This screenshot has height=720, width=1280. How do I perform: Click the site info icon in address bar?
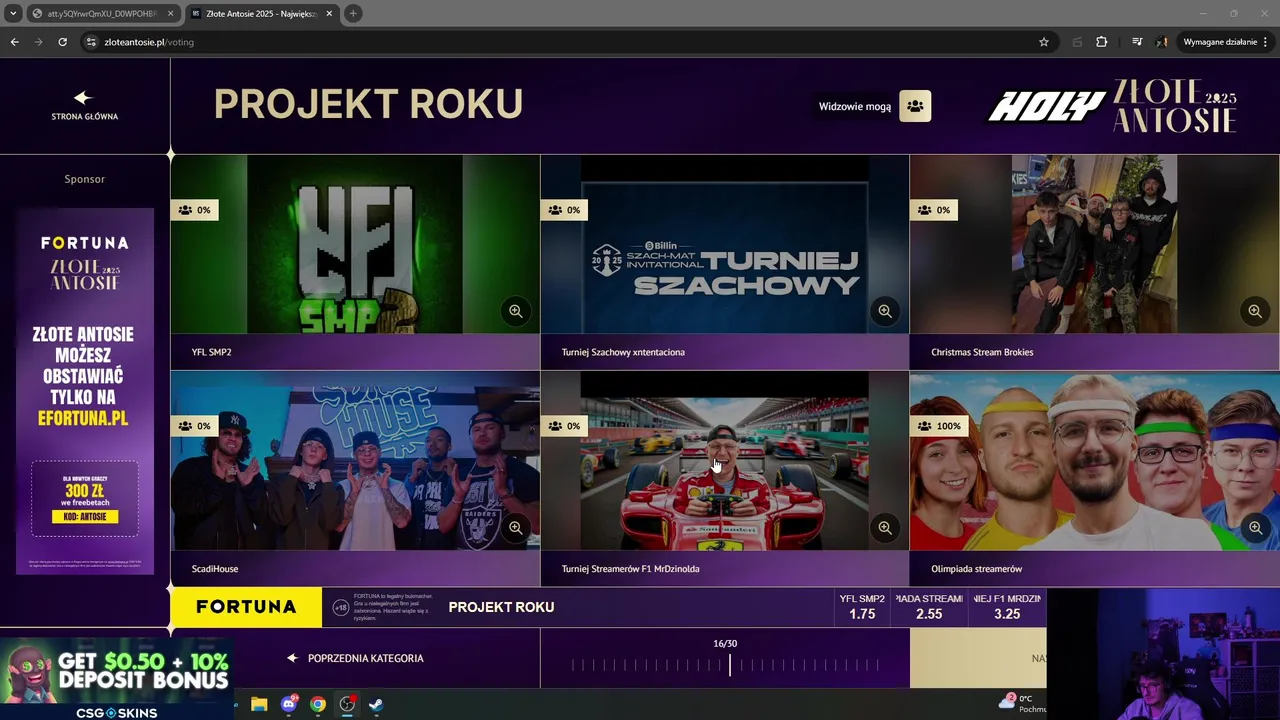91,42
